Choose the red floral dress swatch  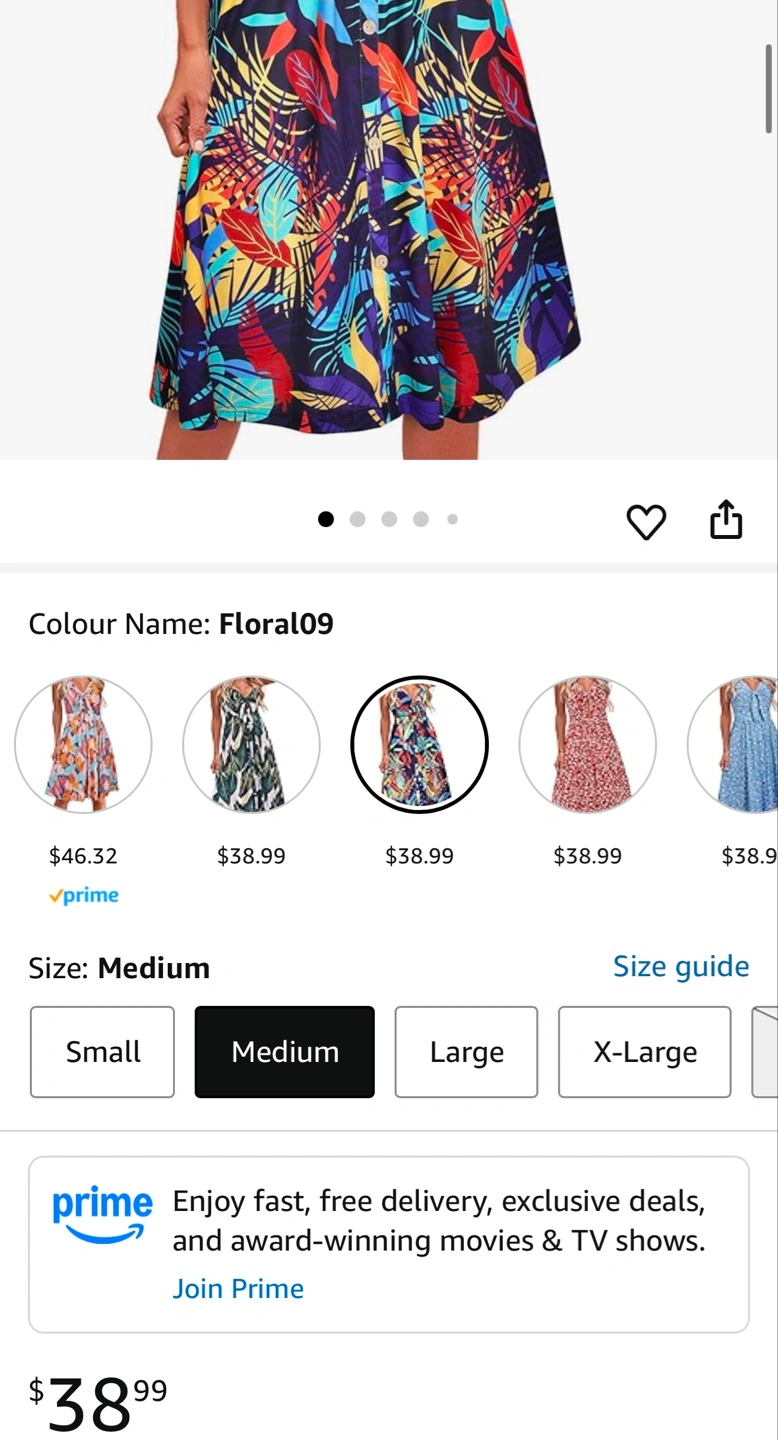(x=587, y=745)
